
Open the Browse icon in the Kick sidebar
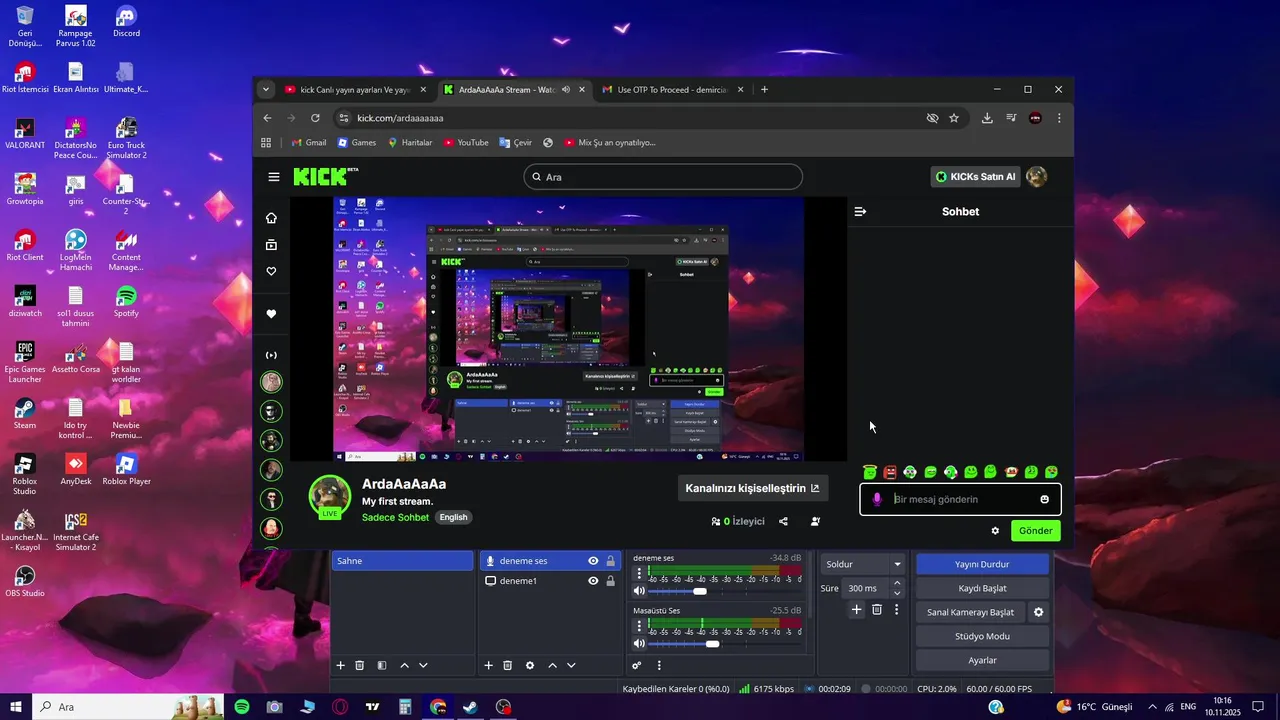tap(271, 245)
